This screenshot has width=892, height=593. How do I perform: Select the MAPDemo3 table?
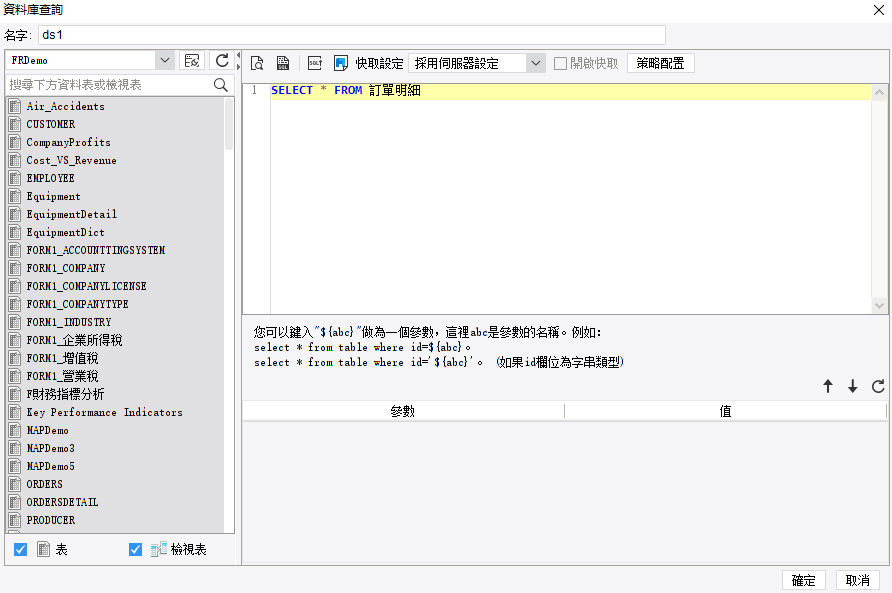coord(50,448)
